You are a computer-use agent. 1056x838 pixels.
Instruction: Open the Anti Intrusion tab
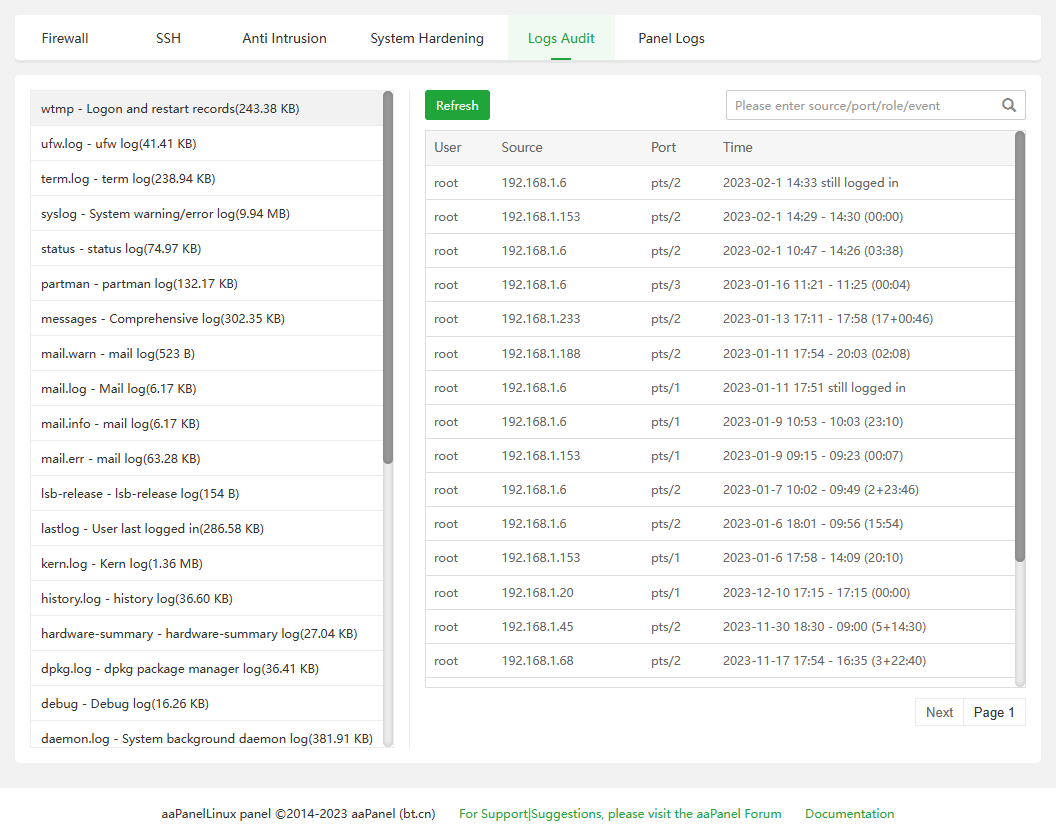click(284, 38)
